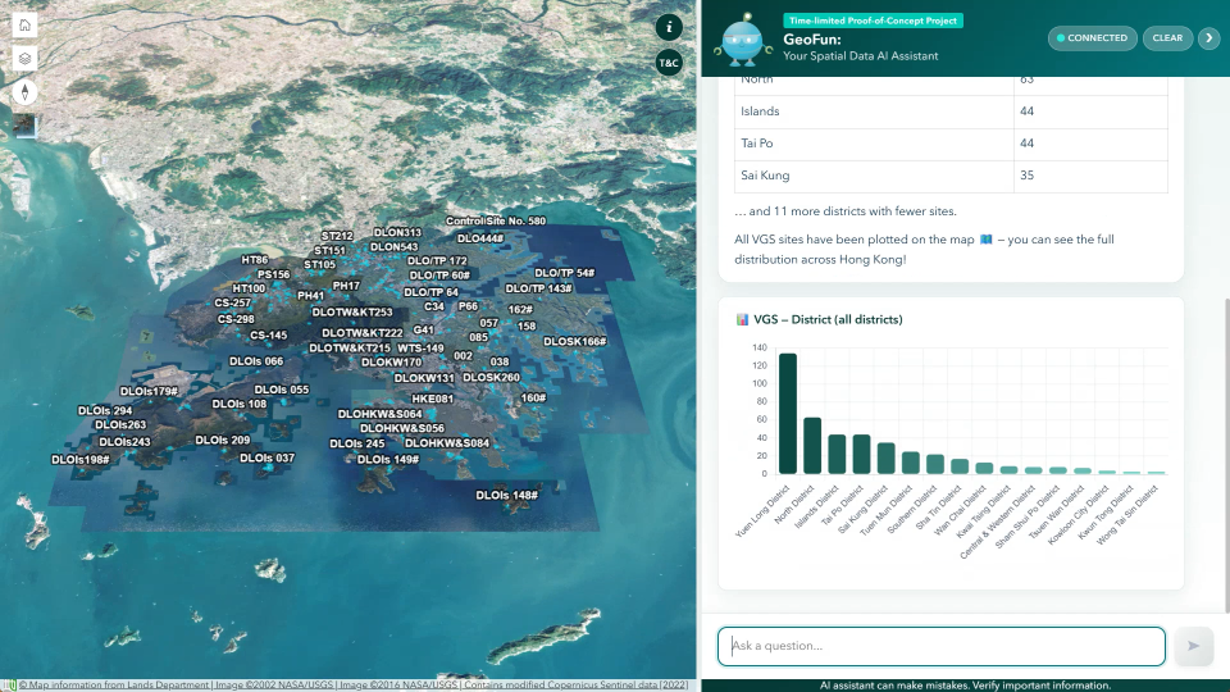Open the map layers icon
The image size is (1230, 692).
click(25, 59)
